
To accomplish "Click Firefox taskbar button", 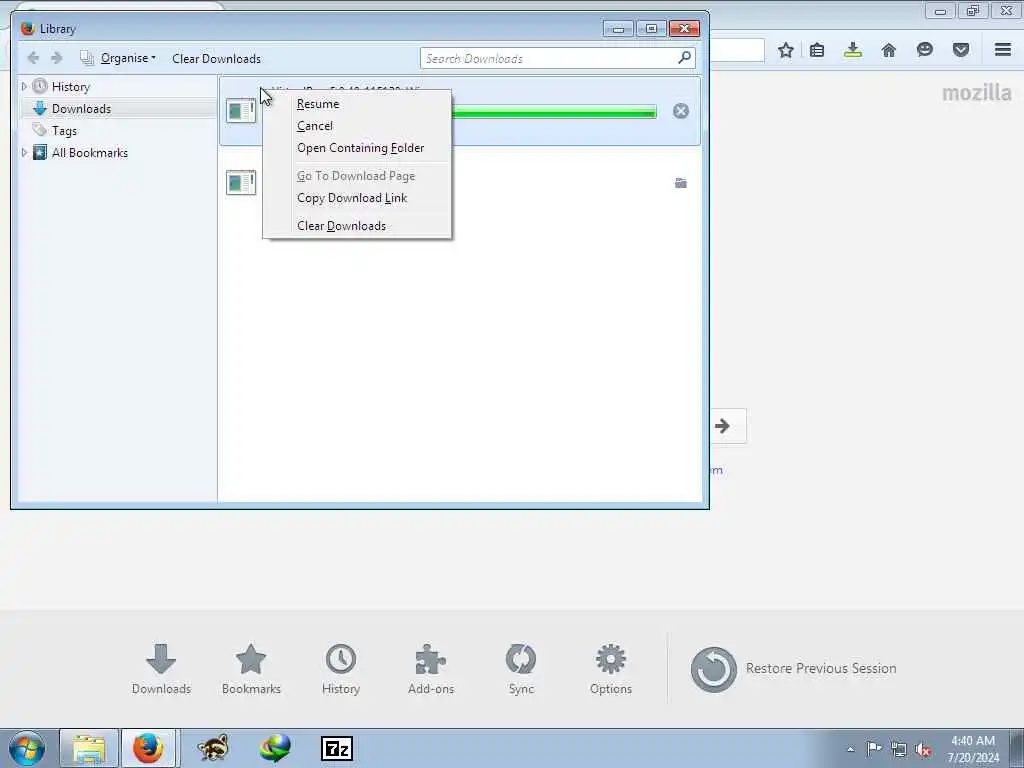I will click(x=148, y=748).
